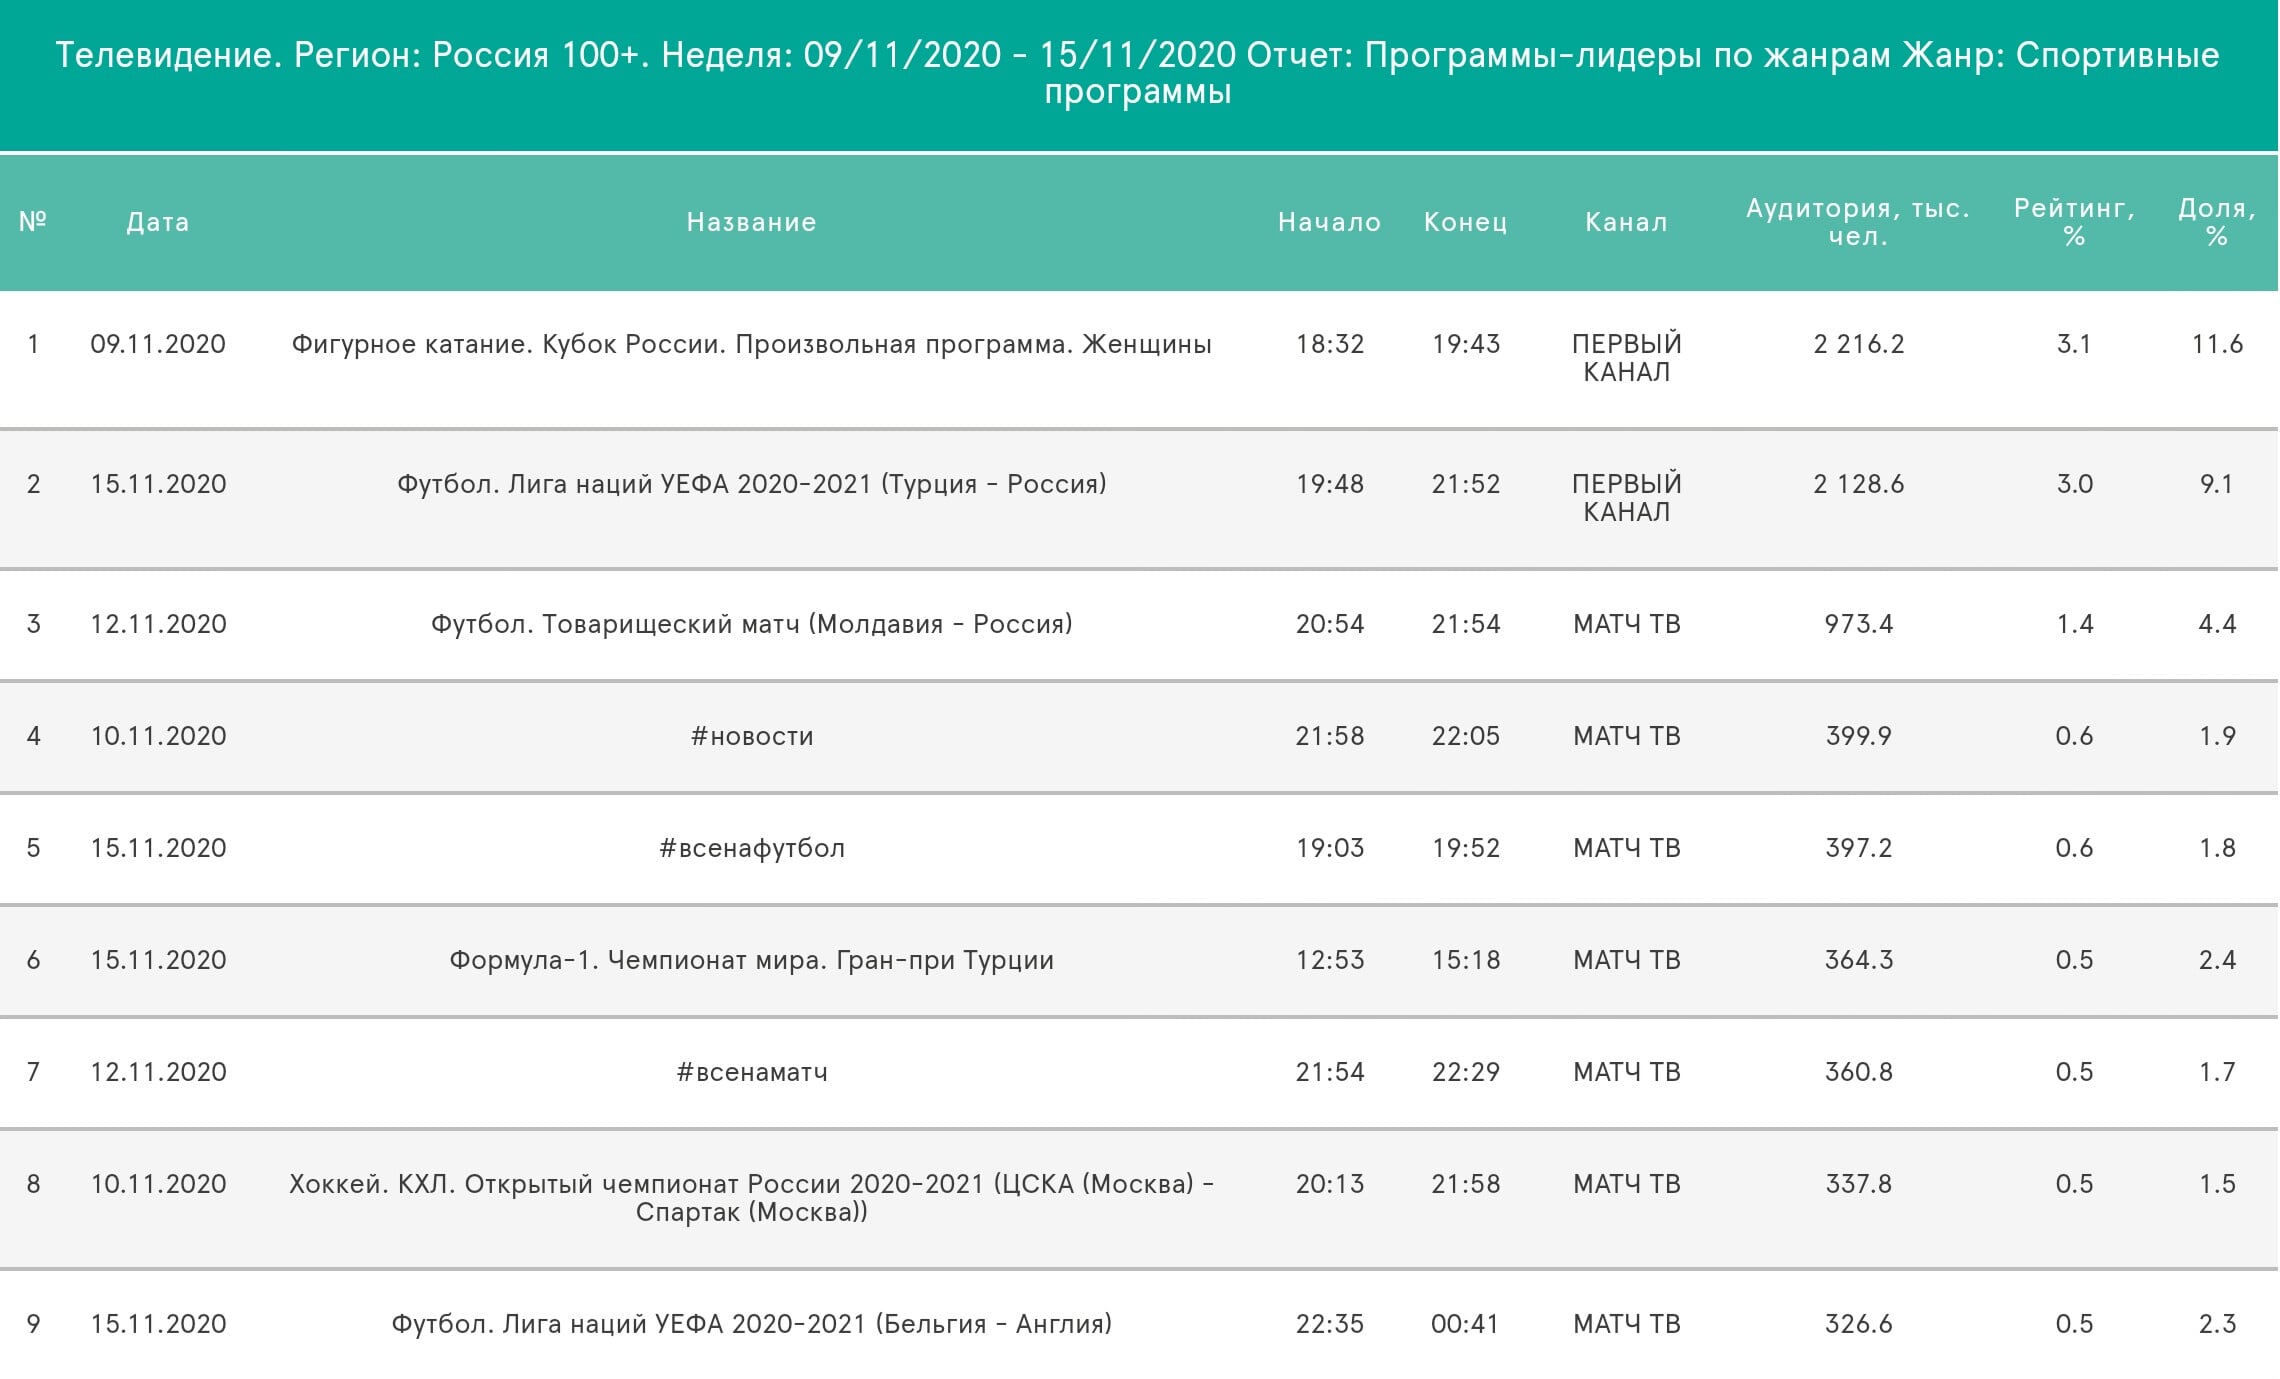Click МАТЧ ТВ in the Бельгия - Англия row
This screenshot has width=2280, height=1379.
[x=1627, y=1324]
